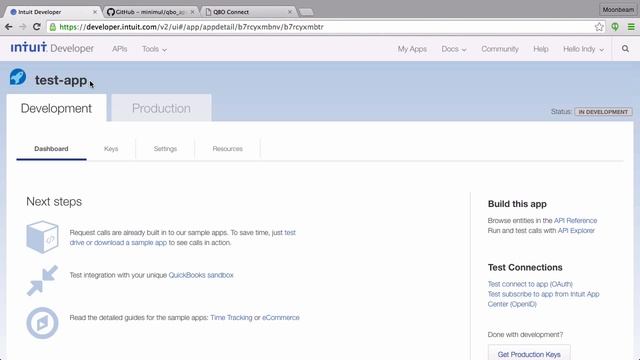This screenshot has height=360, width=640.
Task: Select the Development tab
Action: [x=56, y=108]
